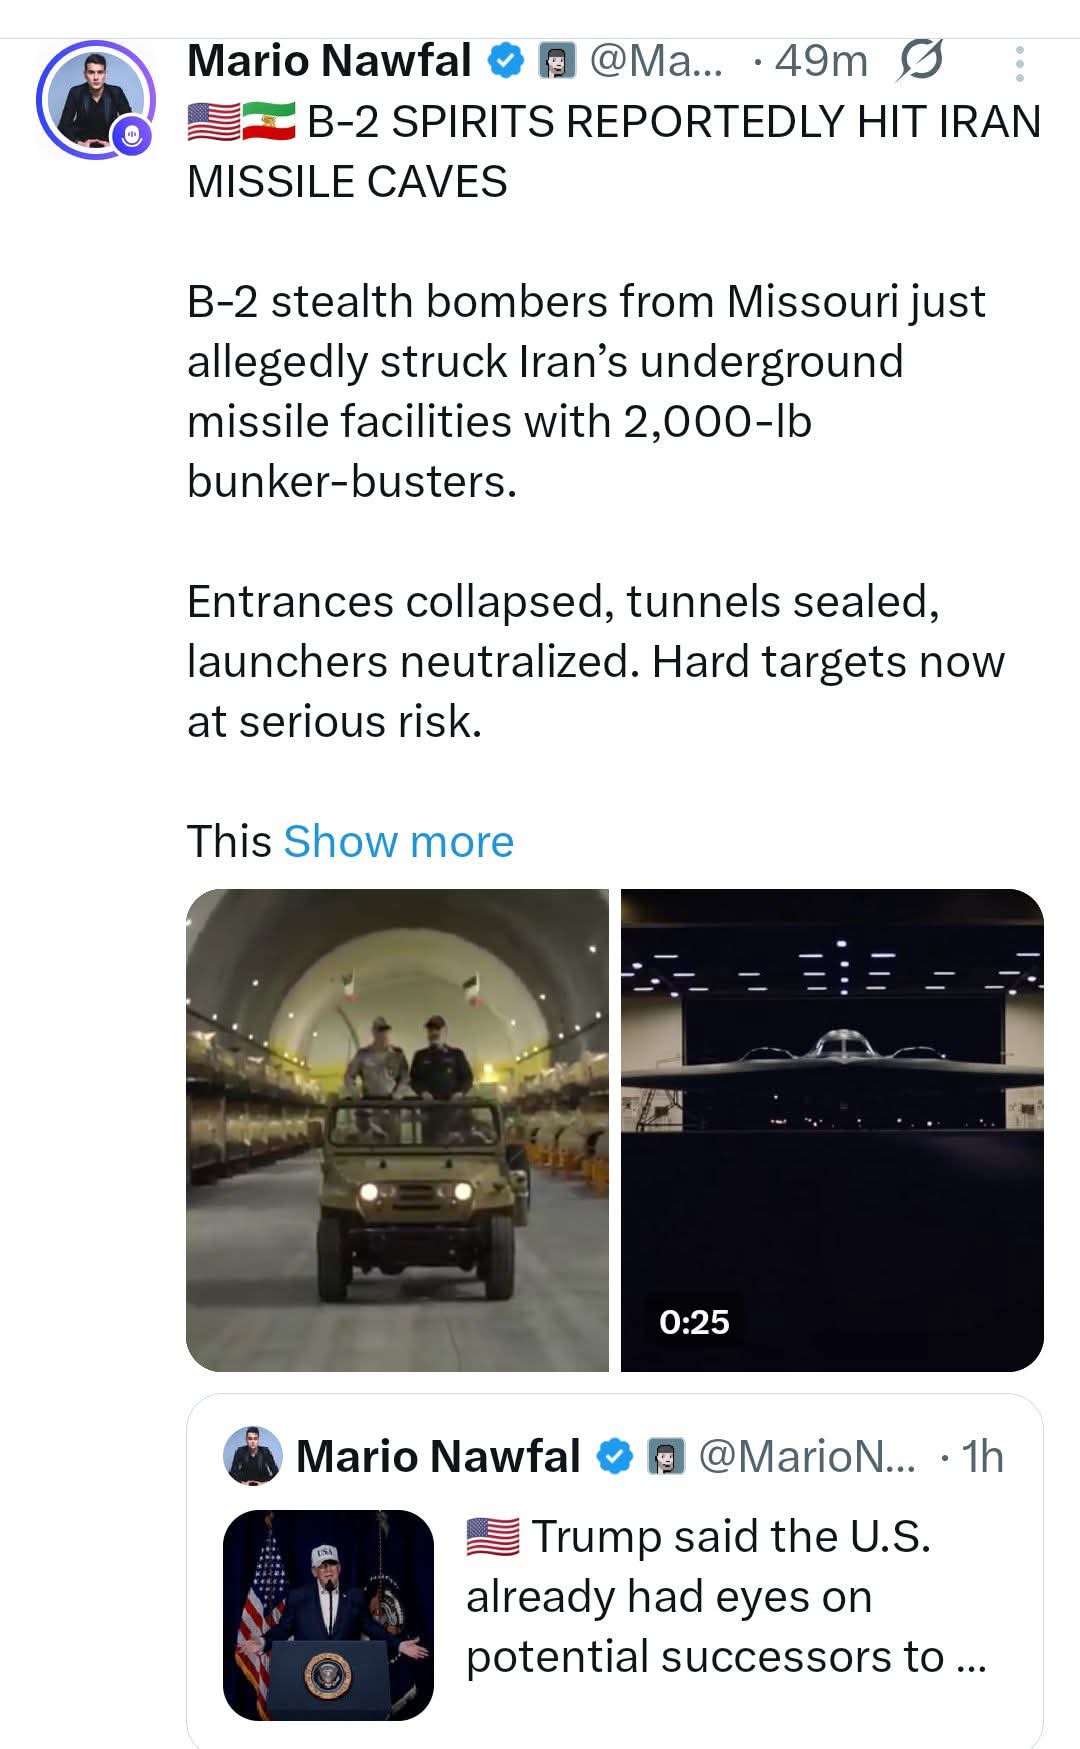Click the Mario Nawfal name in post header
This screenshot has height=1749, width=1080.
click(329, 61)
